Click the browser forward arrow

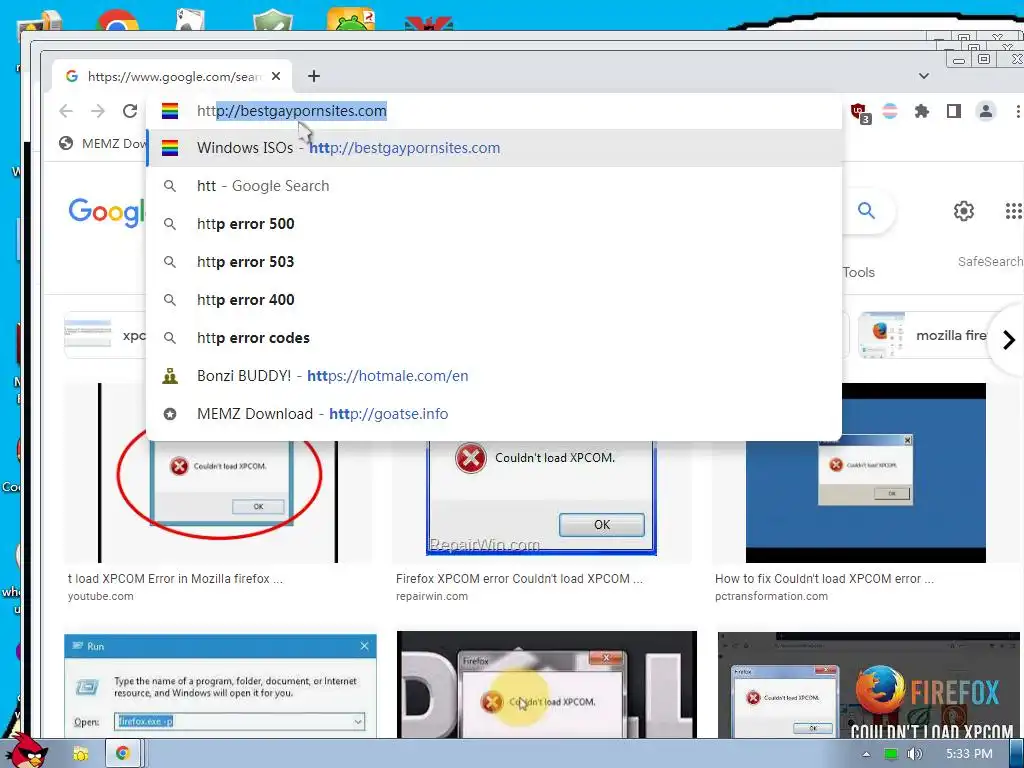click(x=98, y=111)
